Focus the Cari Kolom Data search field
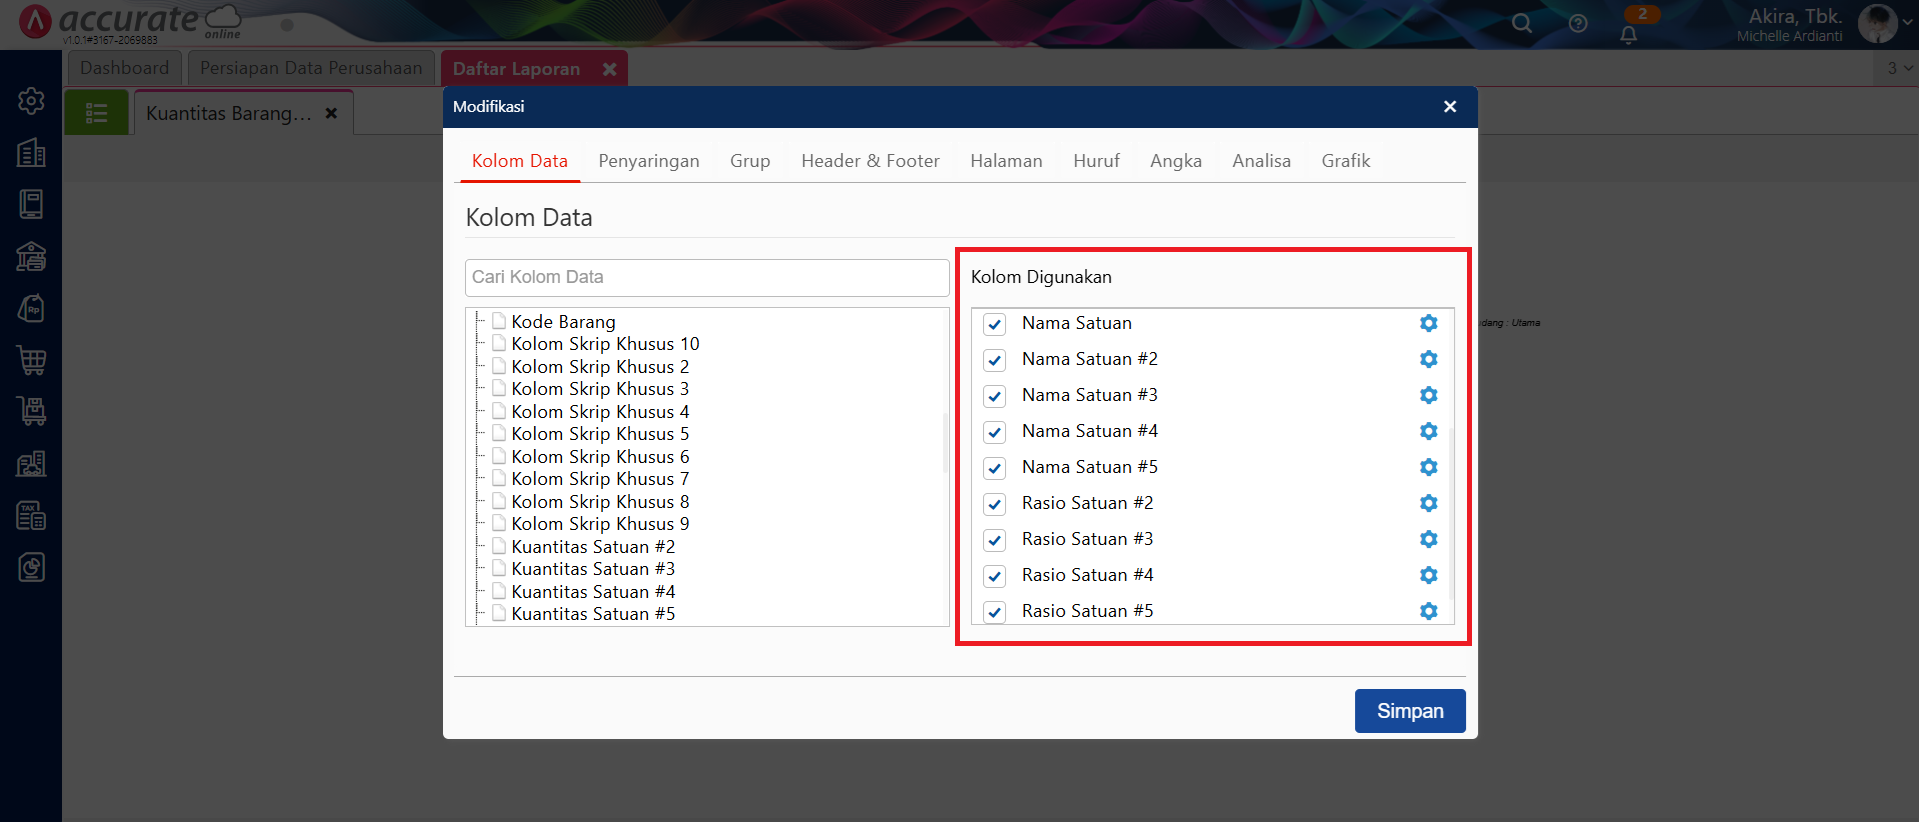 coord(706,278)
